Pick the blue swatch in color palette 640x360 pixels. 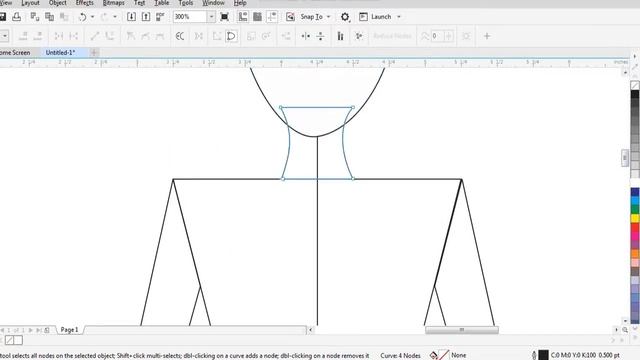(x=635, y=192)
